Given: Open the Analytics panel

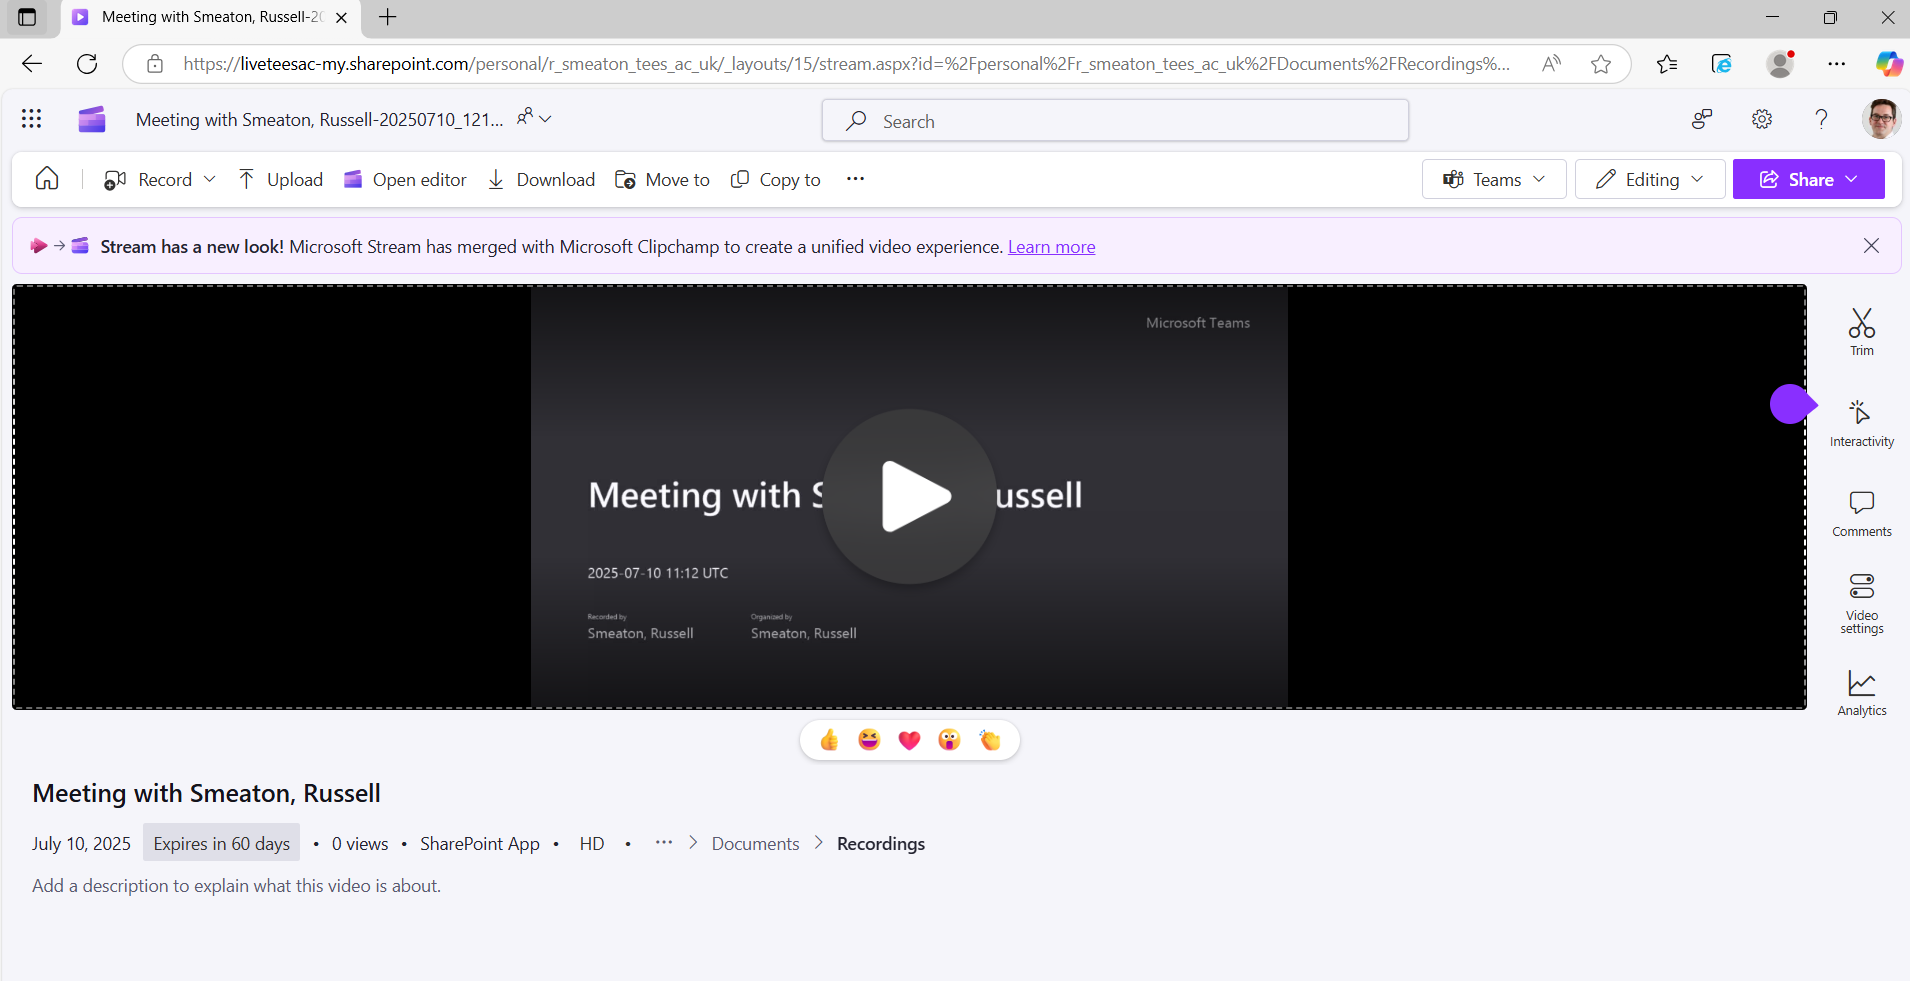Looking at the screenshot, I should 1861,693.
